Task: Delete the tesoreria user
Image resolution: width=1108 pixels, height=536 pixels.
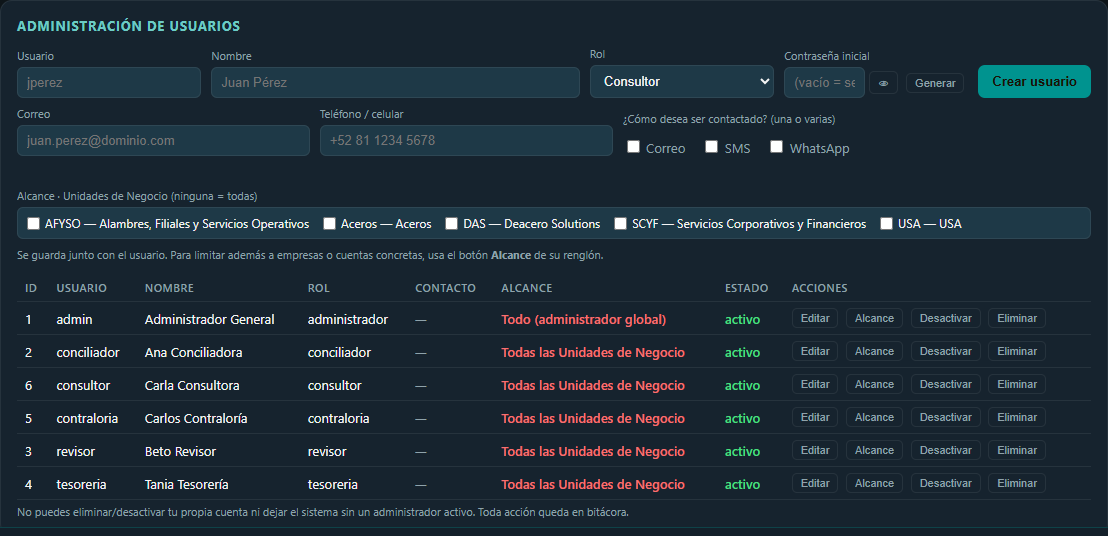Action: (x=1017, y=483)
